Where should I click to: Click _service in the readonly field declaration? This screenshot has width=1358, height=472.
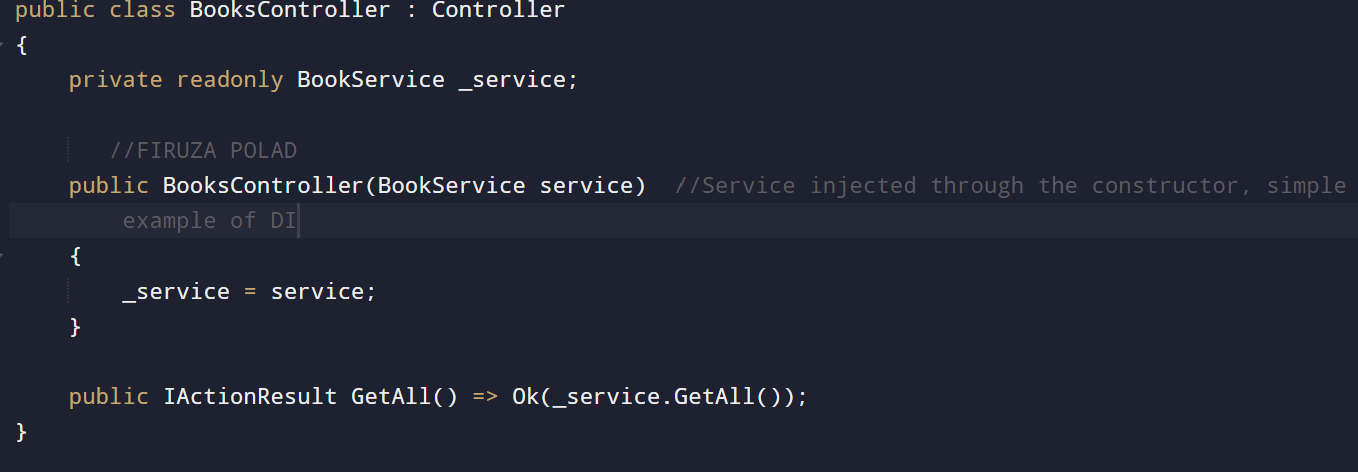(512, 80)
